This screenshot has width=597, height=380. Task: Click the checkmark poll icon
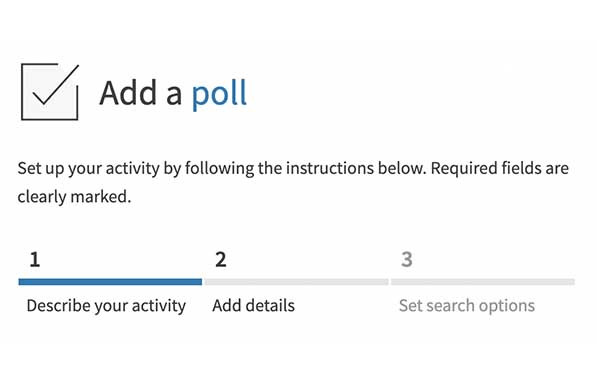tap(50, 92)
